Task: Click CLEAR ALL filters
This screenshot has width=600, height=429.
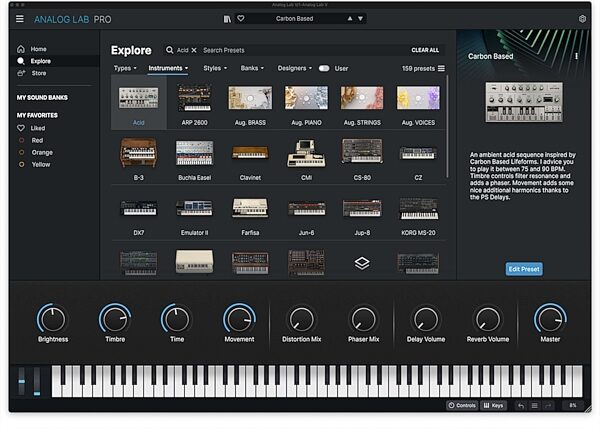Action: point(425,50)
